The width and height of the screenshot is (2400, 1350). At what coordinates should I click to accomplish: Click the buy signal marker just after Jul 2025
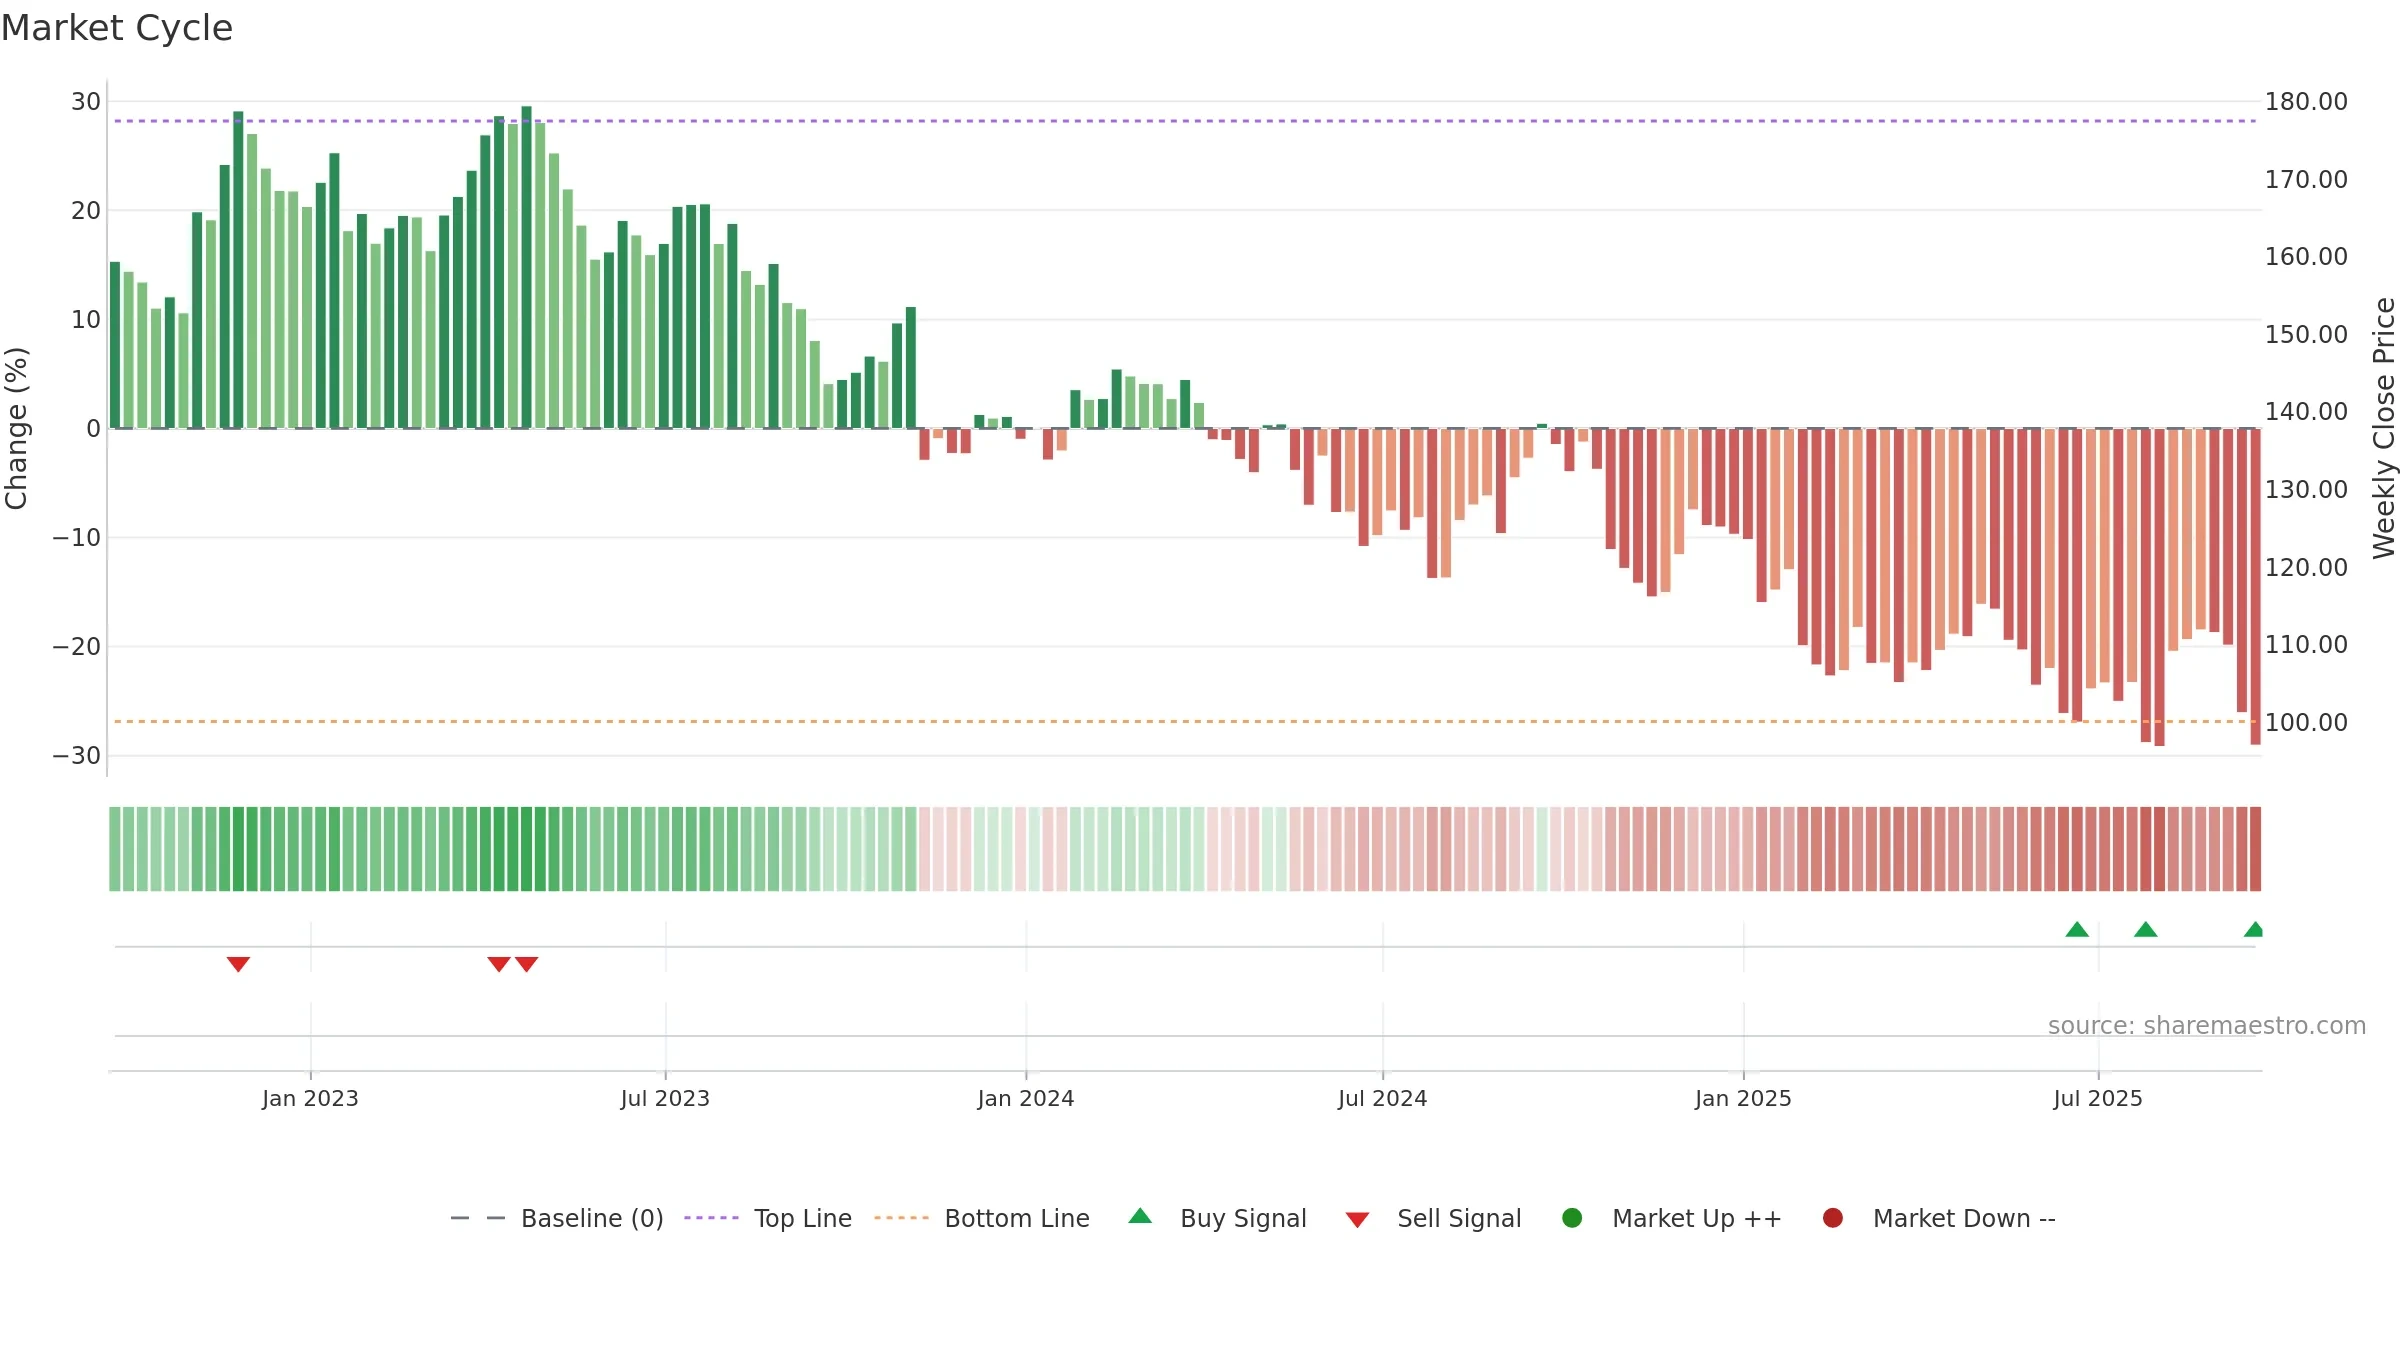[x=2145, y=929]
